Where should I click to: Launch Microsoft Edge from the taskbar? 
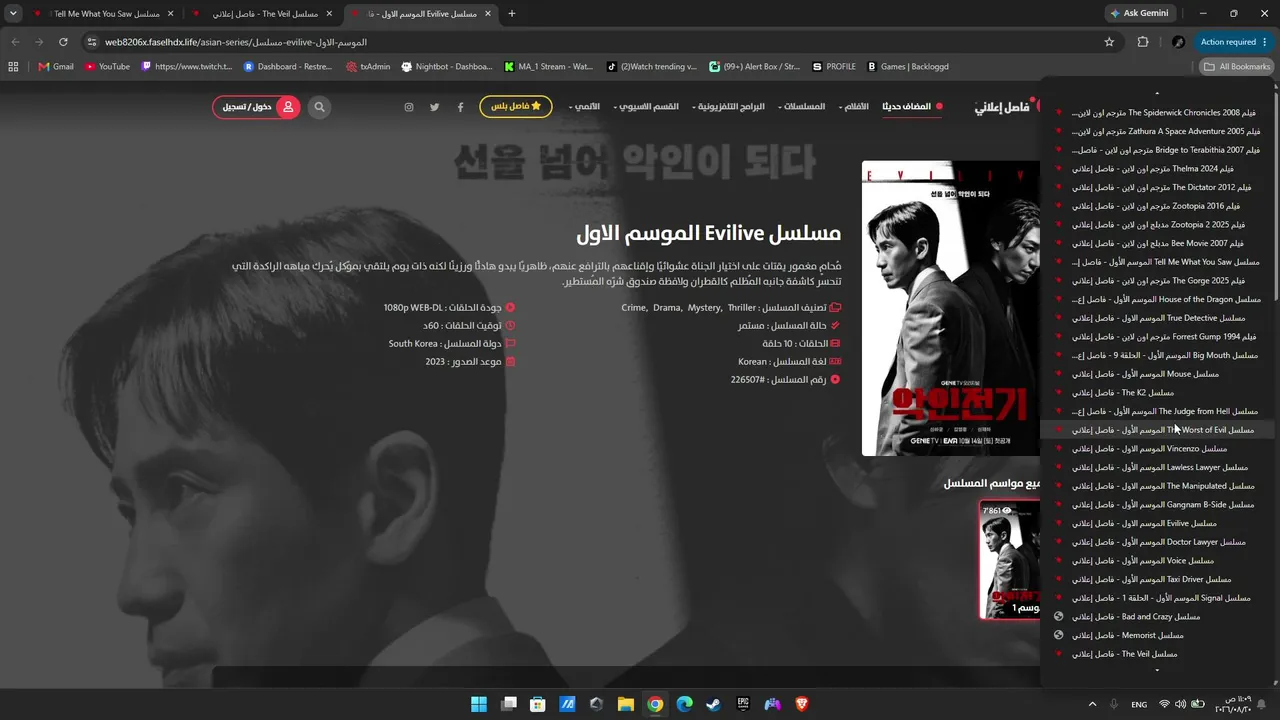pyautogui.click(x=684, y=704)
